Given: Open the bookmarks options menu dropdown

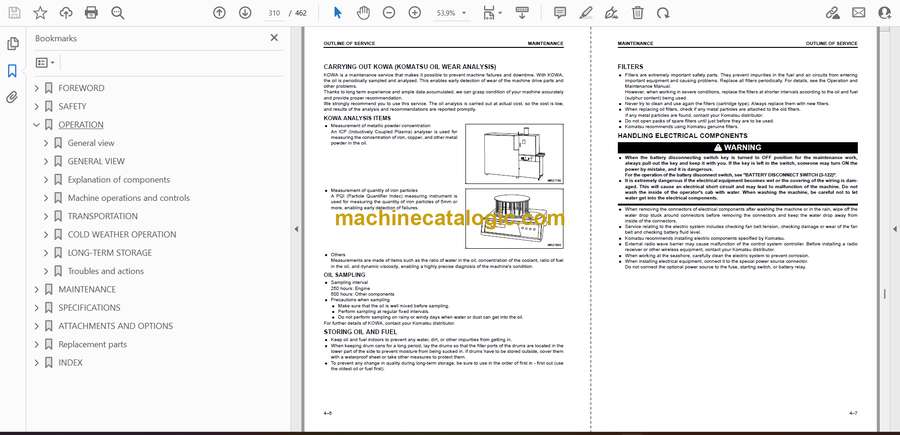Looking at the screenshot, I should (45, 63).
